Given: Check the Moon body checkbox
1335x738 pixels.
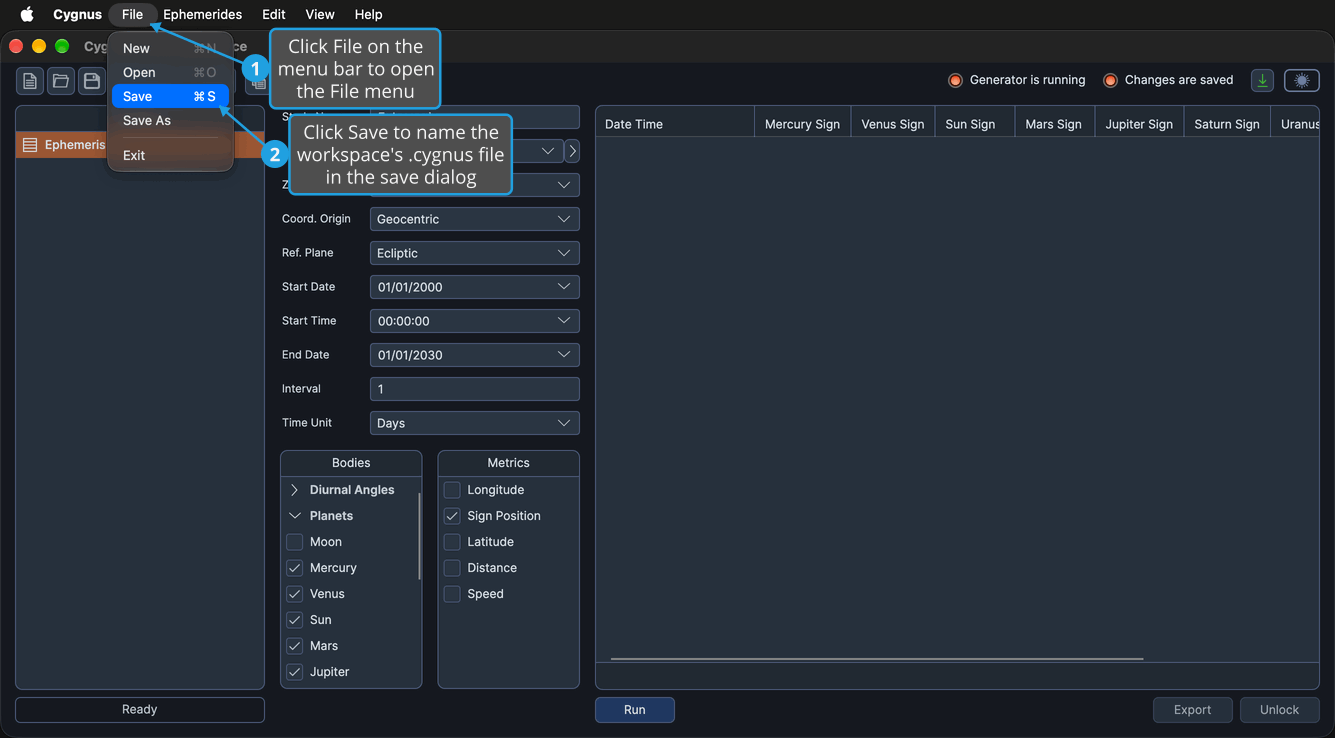Looking at the screenshot, I should click(295, 542).
